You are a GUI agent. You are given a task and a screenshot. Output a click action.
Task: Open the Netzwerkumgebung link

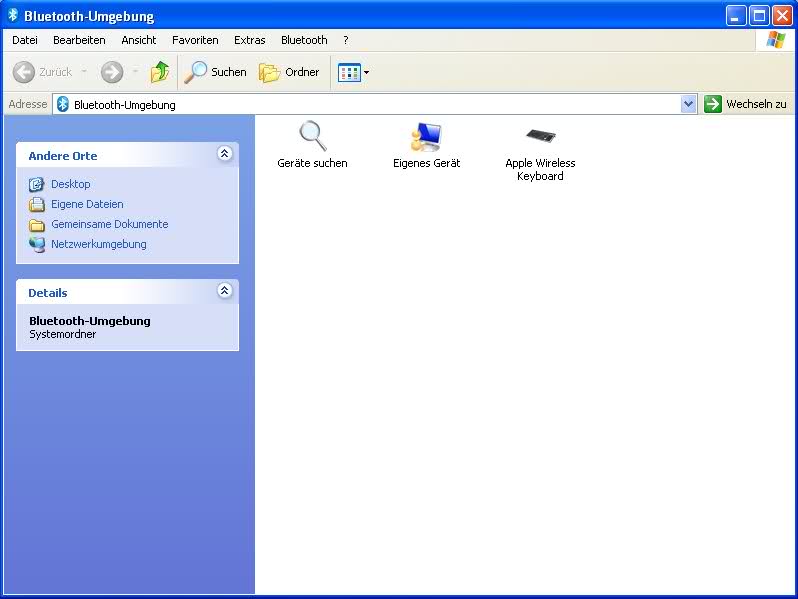(99, 244)
